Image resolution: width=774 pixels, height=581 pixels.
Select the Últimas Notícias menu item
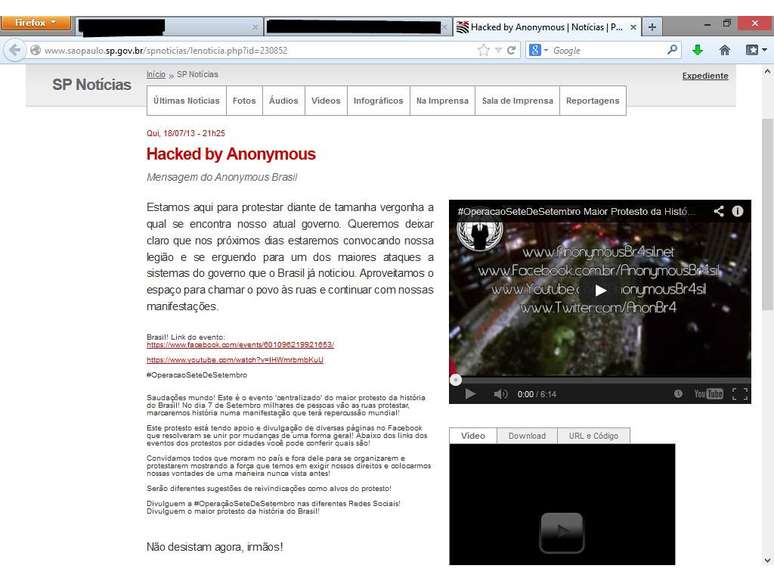(x=186, y=101)
